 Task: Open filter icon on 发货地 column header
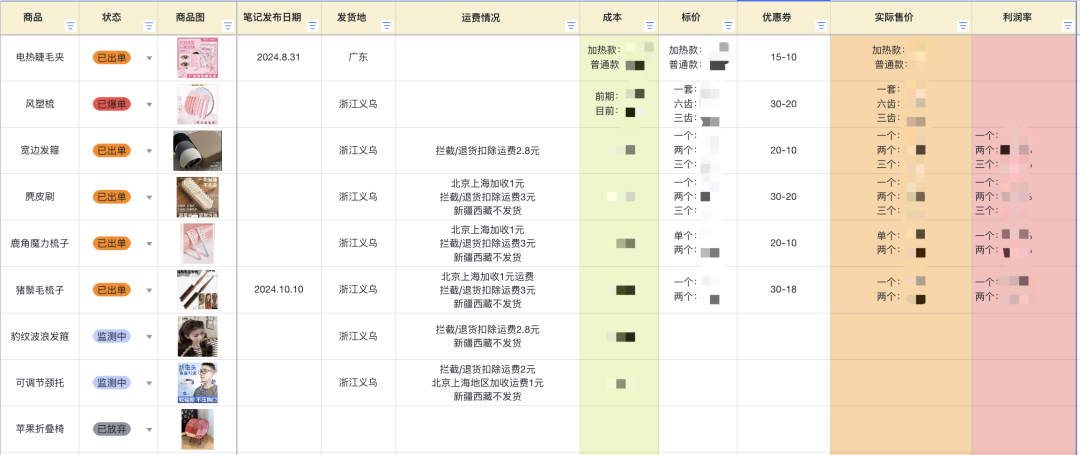[386, 25]
